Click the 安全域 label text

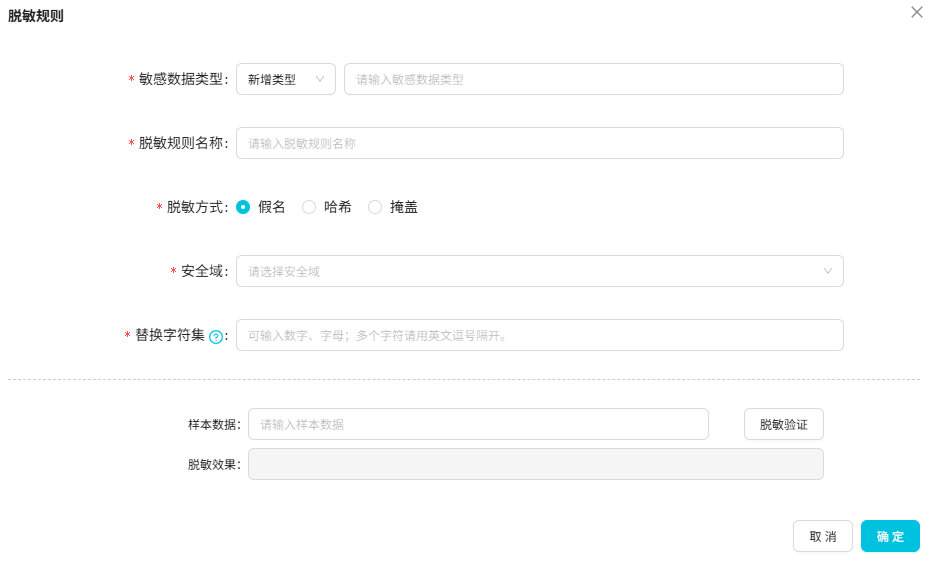pyautogui.click(x=202, y=271)
